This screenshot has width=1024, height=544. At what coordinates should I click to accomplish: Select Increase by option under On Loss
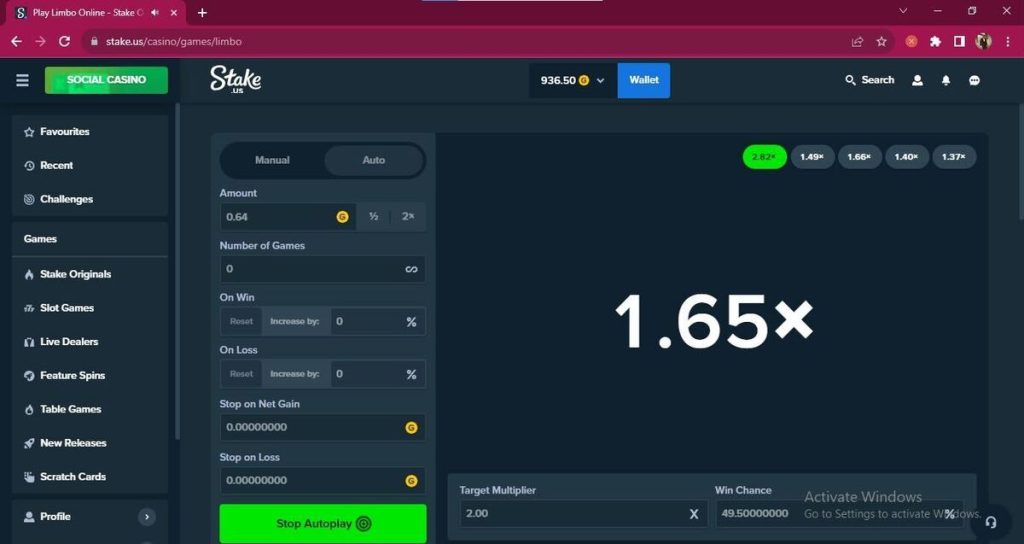pyautogui.click(x=295, y=374)
